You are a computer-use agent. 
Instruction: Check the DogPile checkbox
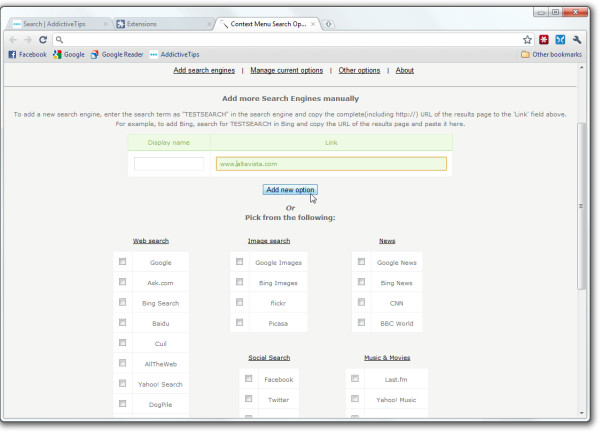[x=122, y=404]
